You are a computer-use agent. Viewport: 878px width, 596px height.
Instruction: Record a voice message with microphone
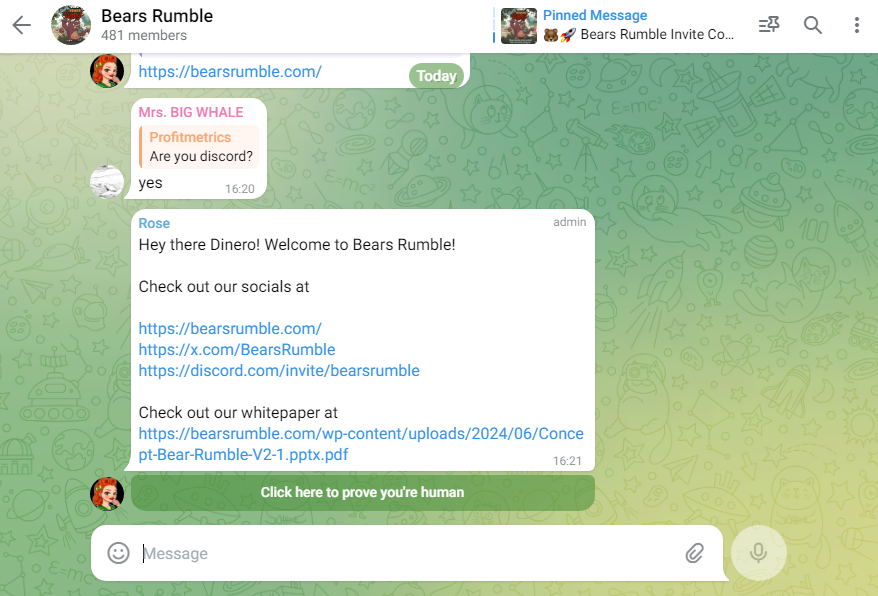(759, 553)
